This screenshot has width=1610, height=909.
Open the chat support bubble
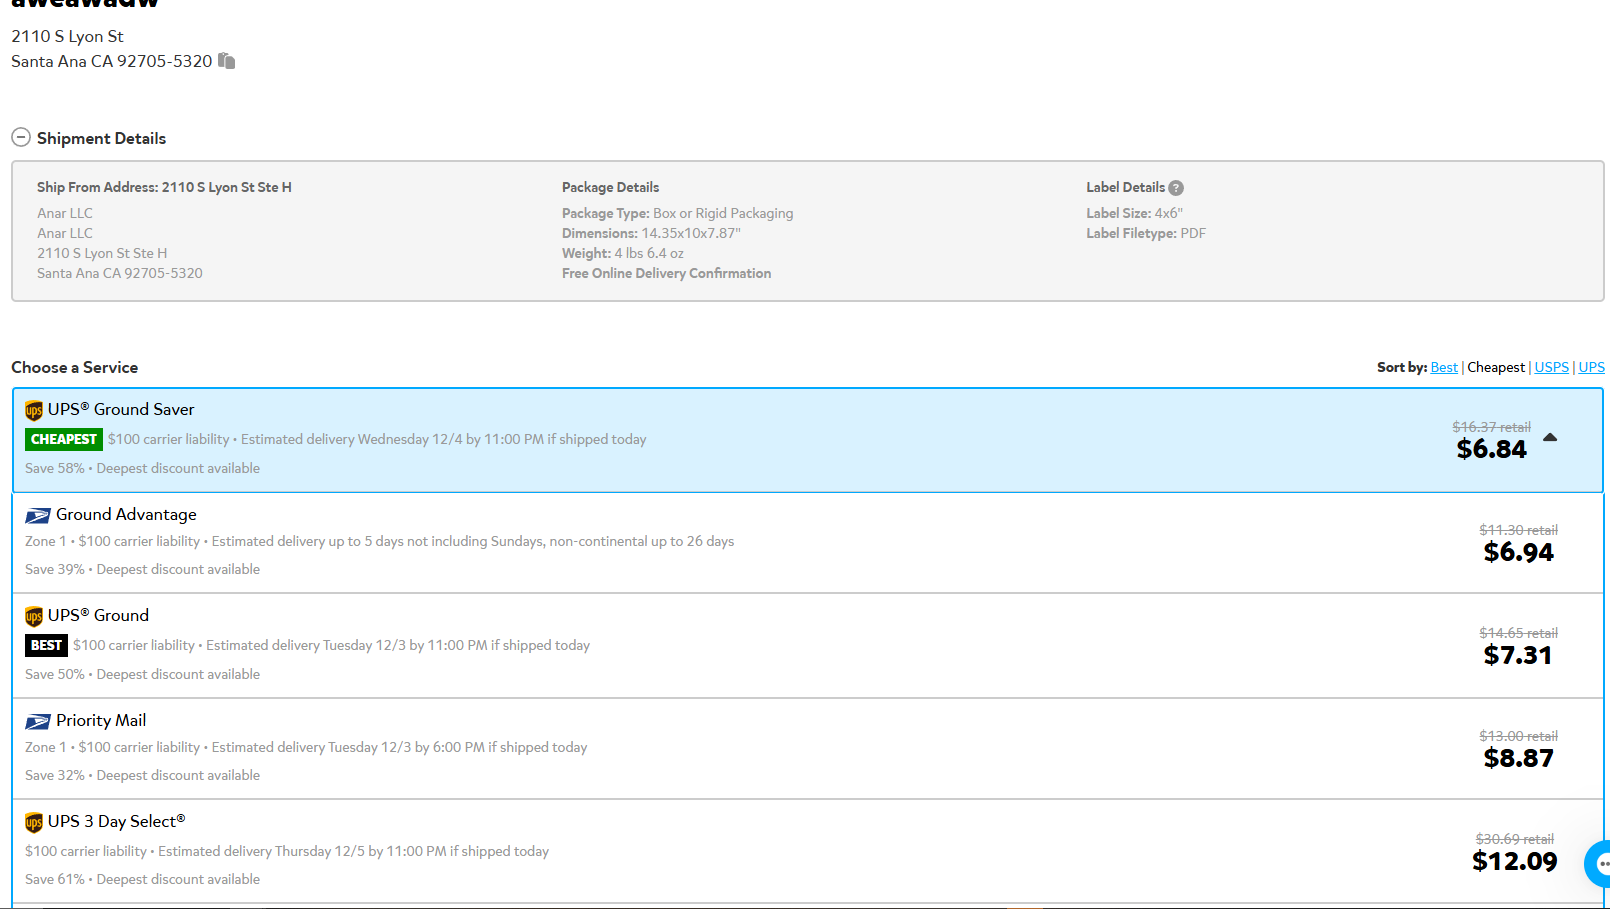(1598, 863)
